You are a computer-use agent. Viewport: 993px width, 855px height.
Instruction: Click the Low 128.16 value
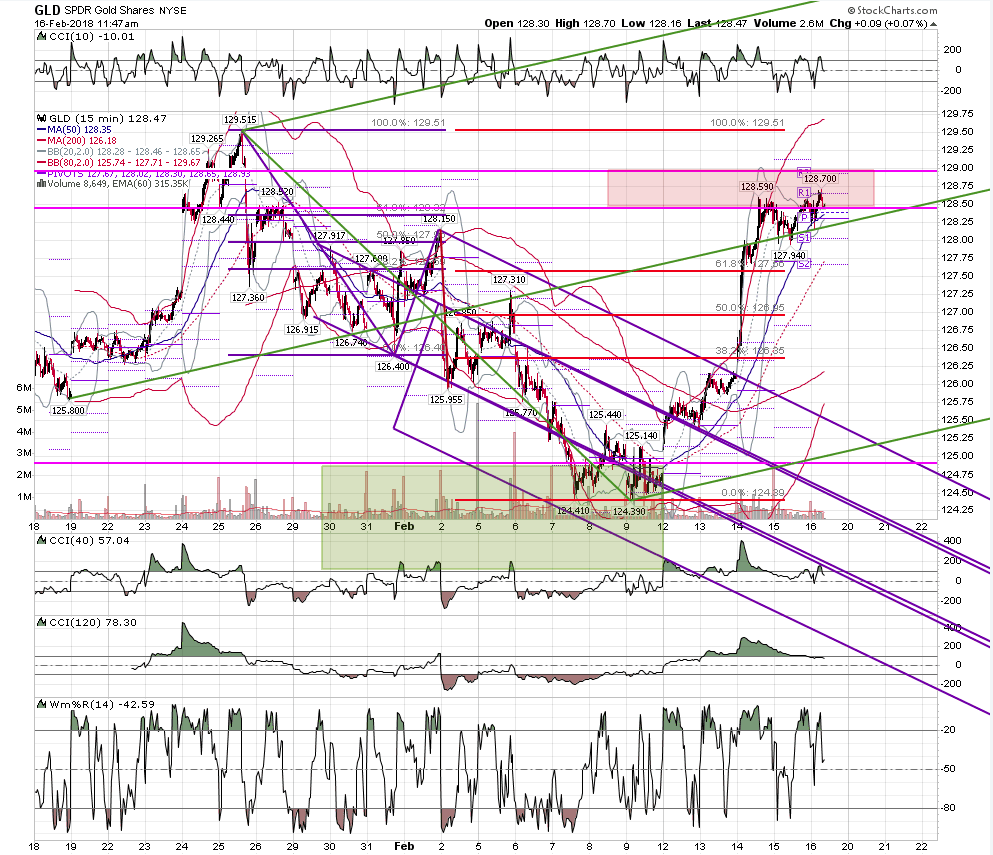(x=651, y=23)
